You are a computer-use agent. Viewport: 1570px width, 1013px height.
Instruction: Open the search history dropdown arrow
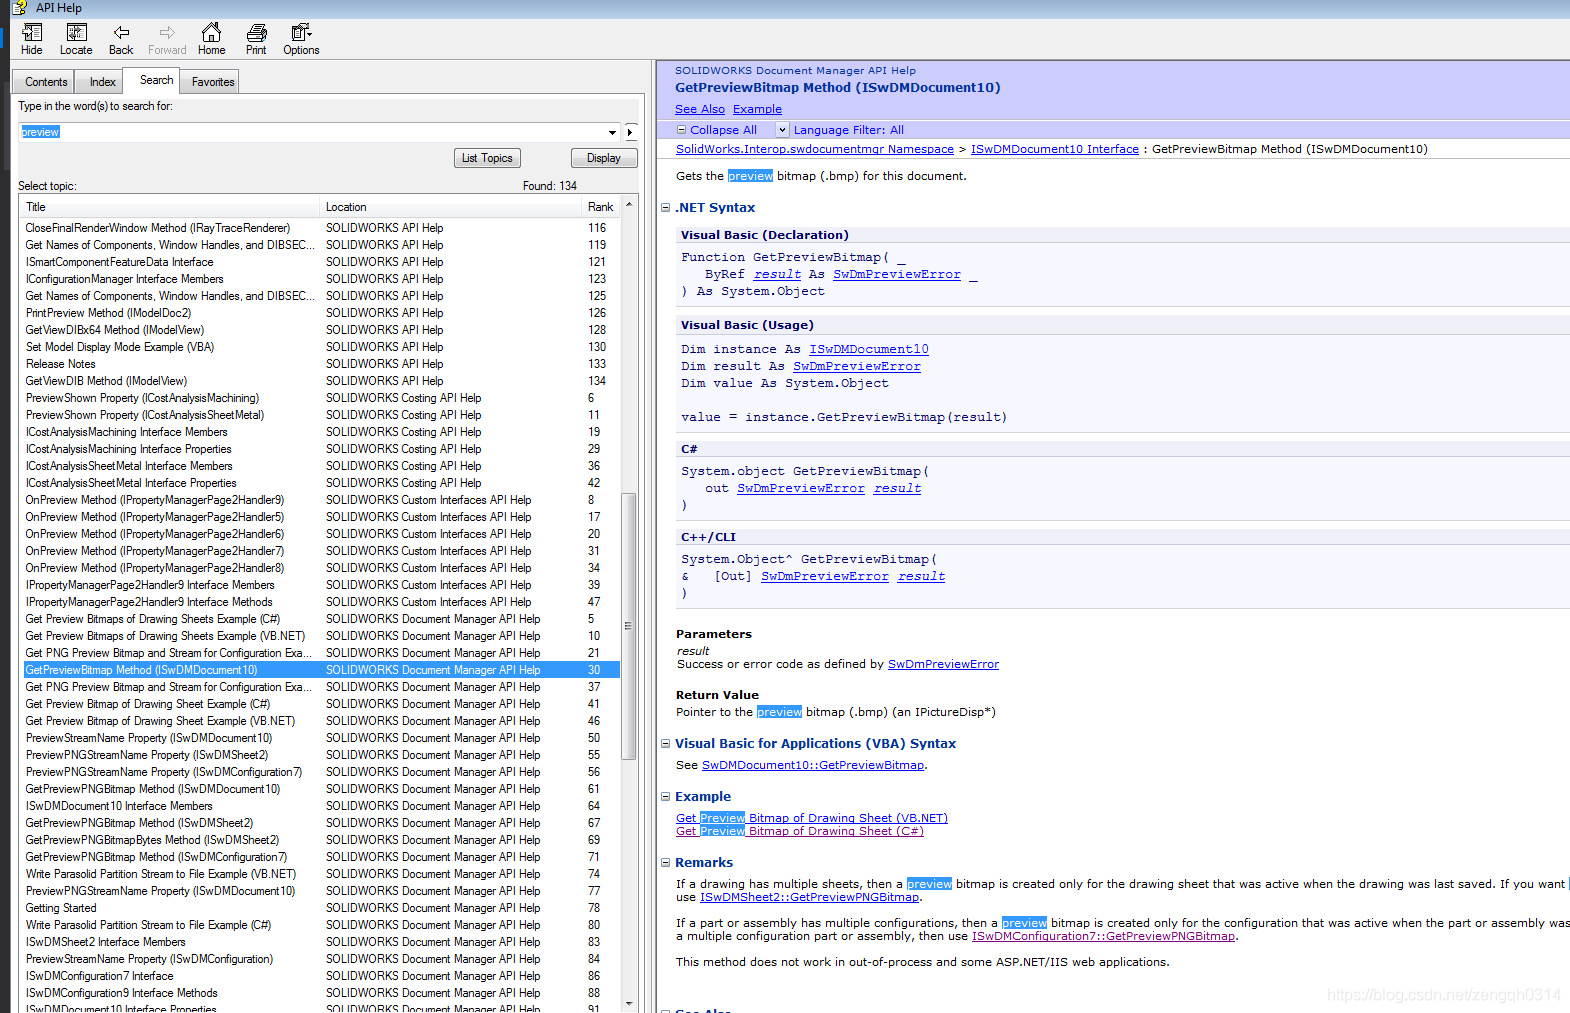click(612, 132)
